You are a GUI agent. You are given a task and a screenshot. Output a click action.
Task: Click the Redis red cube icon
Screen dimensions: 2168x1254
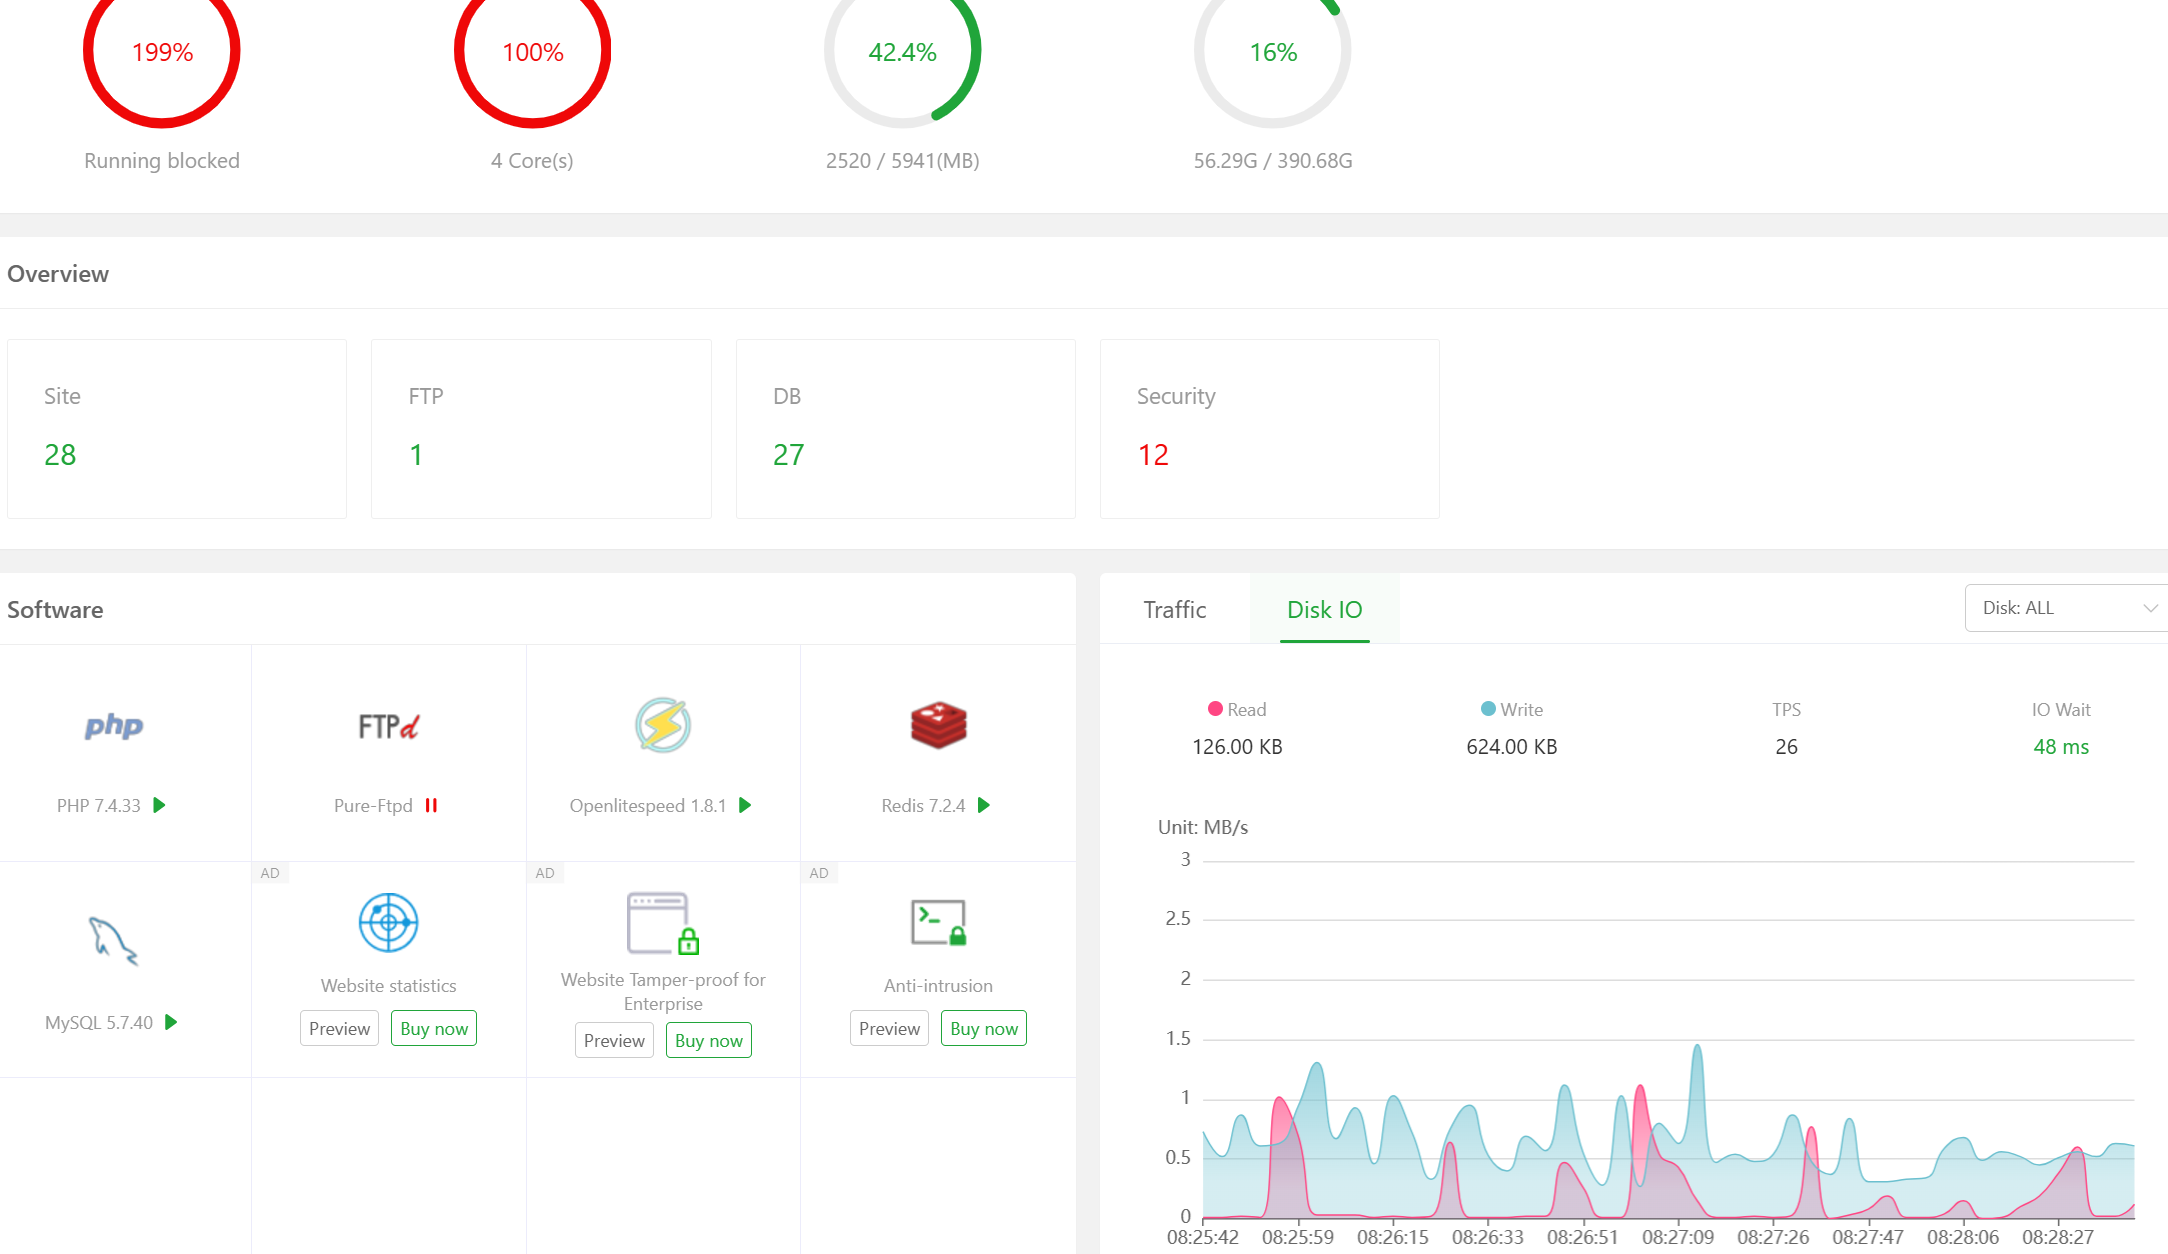938,725
